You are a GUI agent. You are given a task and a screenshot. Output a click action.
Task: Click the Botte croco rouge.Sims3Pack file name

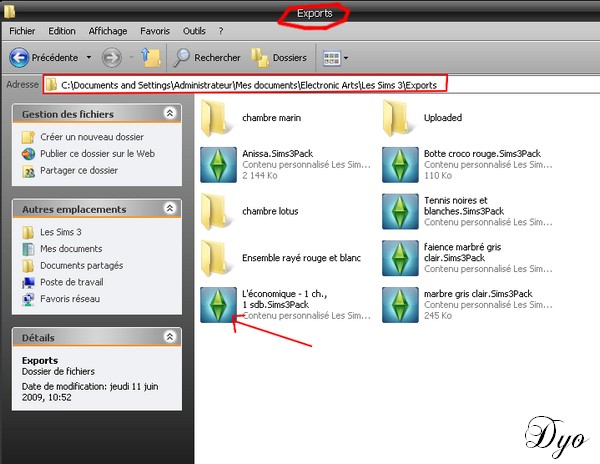pyautogui.click(x=482, y=154)
